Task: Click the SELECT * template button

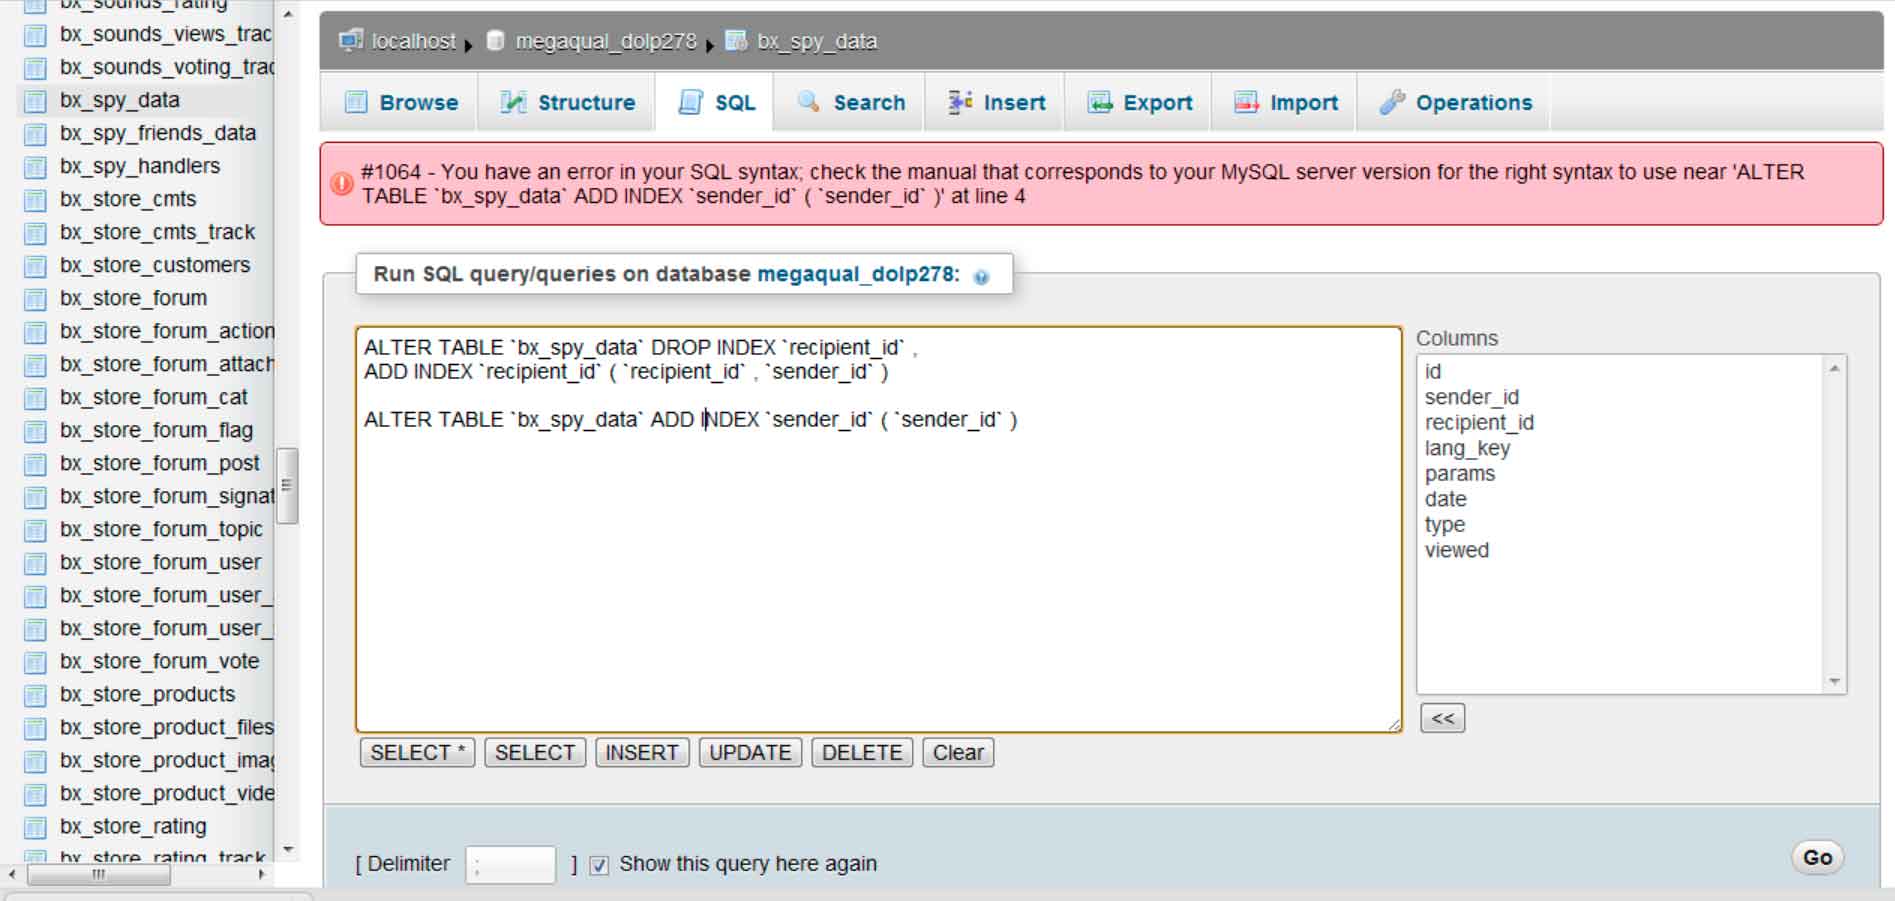Action: (x=417, y=752)
